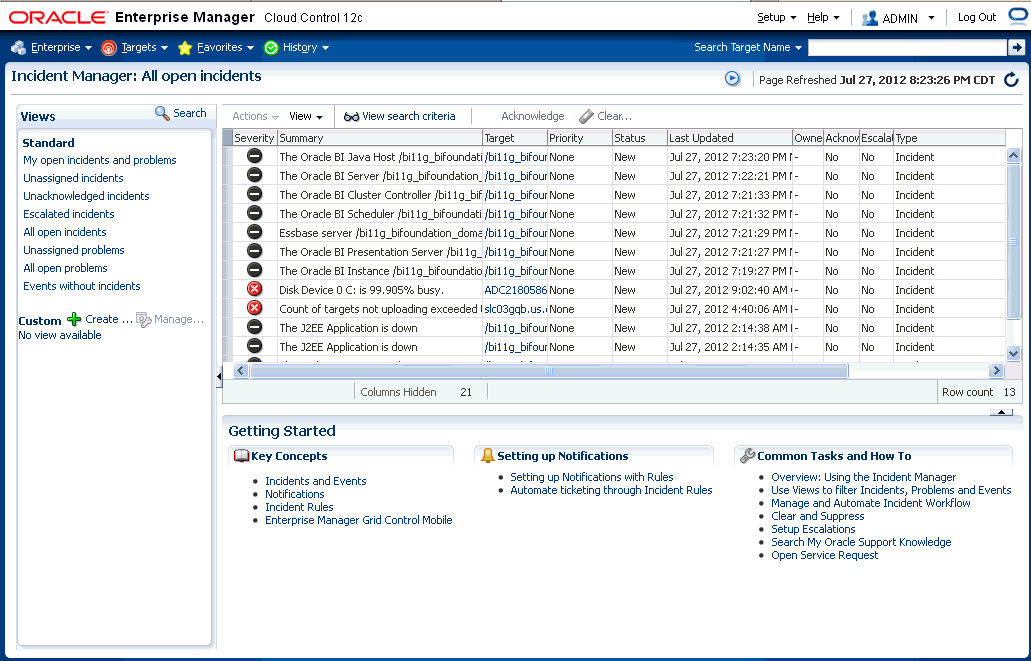Click the search arrow go button
The image size is (1031, 661).
tap(1017, 47)
